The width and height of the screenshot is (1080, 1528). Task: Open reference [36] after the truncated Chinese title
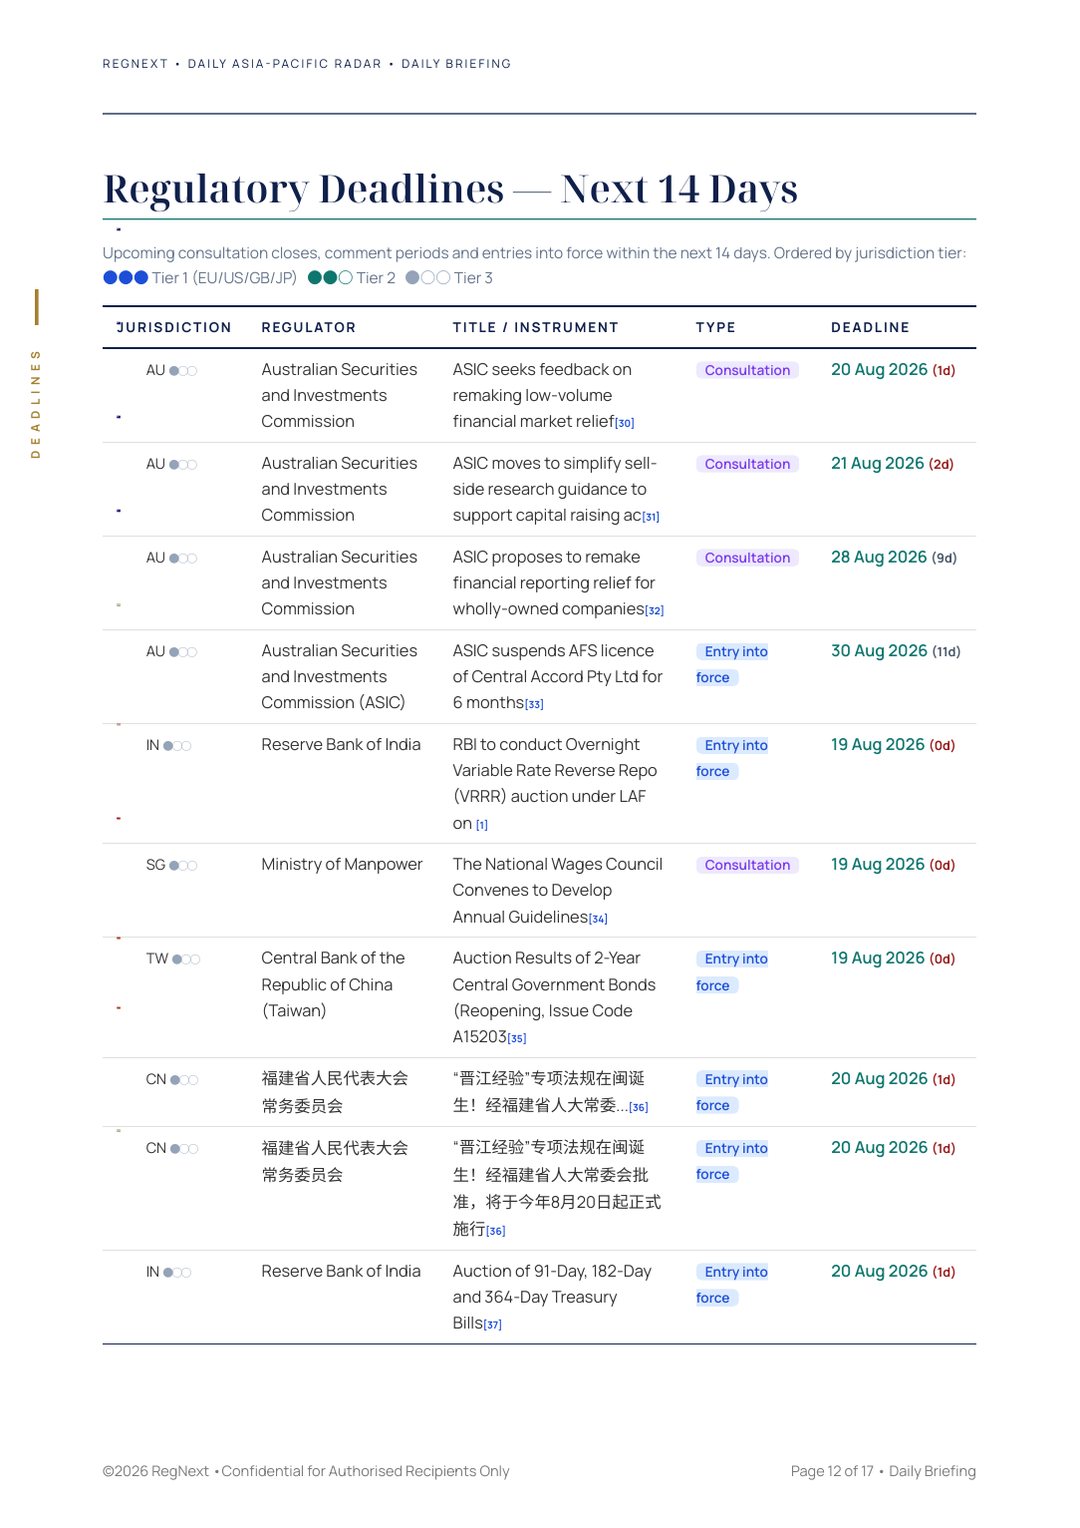639,1107
